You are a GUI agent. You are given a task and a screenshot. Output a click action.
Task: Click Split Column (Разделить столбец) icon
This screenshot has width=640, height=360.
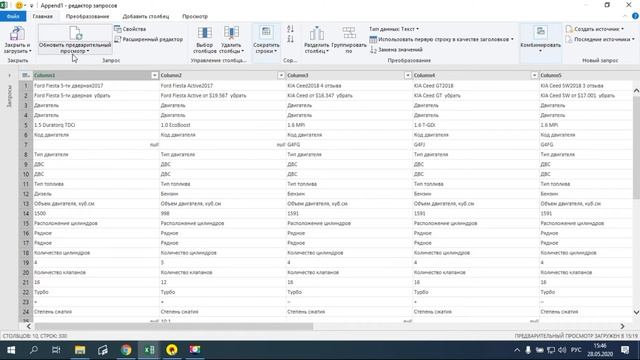click(316, 33)
